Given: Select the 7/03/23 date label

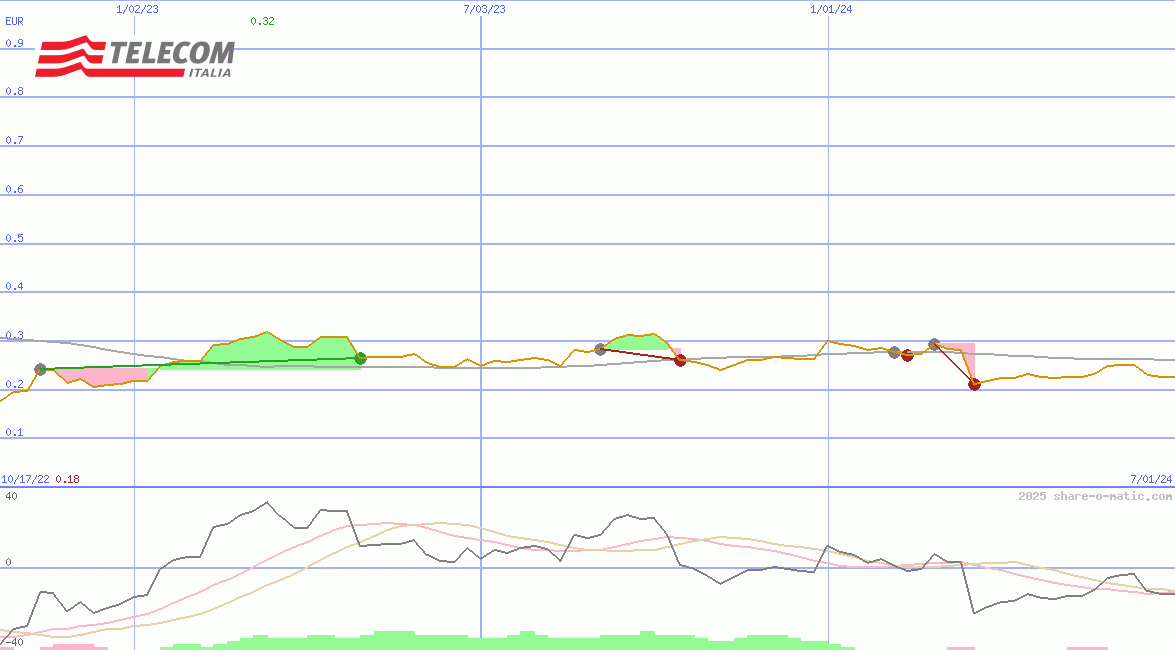Looking at the screenshot, I should point(484,9).
